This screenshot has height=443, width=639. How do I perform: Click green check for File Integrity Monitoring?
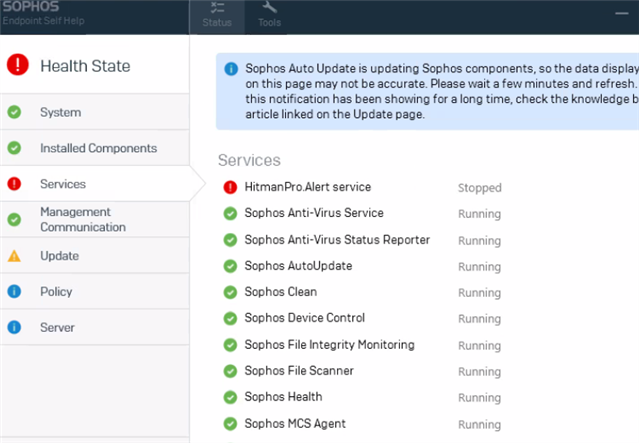[x=230, y=345]
